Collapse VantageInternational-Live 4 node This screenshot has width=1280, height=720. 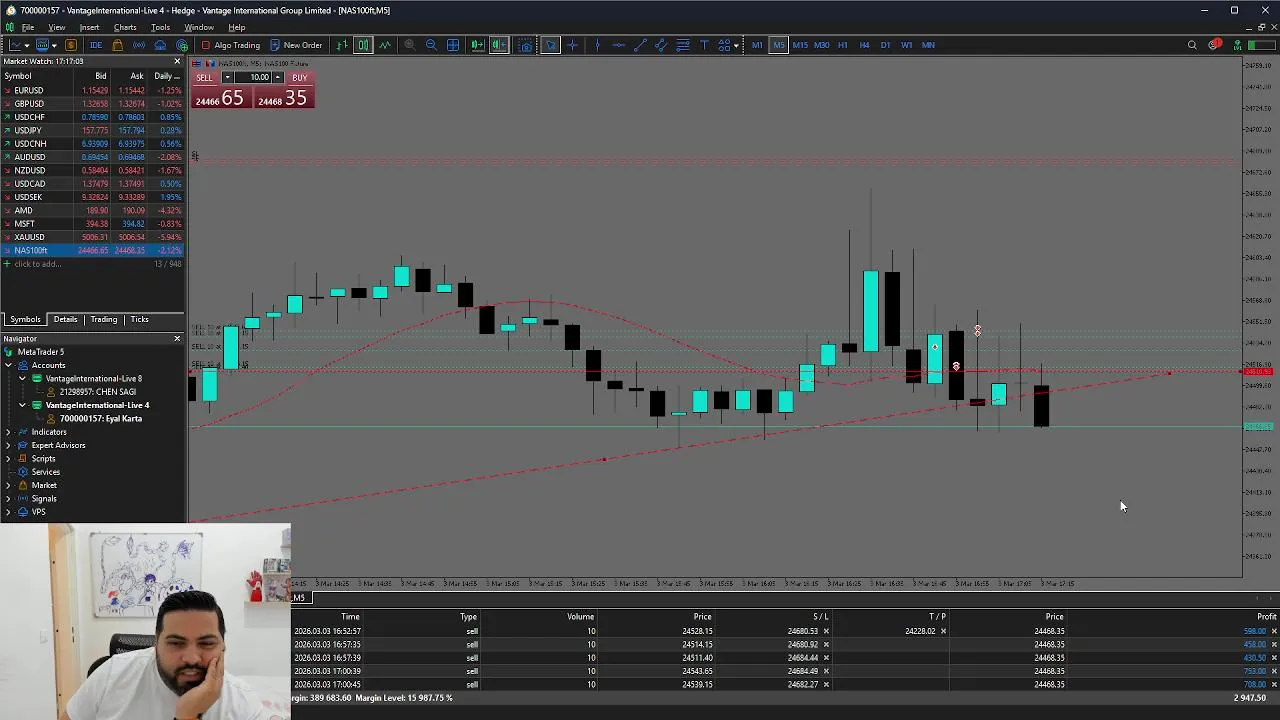(23, 405)
